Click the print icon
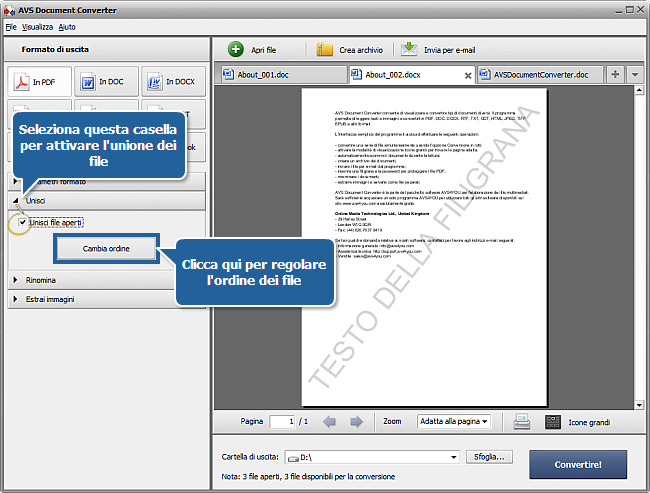Screen dimensions: 650x493 [x=521, y=422]
